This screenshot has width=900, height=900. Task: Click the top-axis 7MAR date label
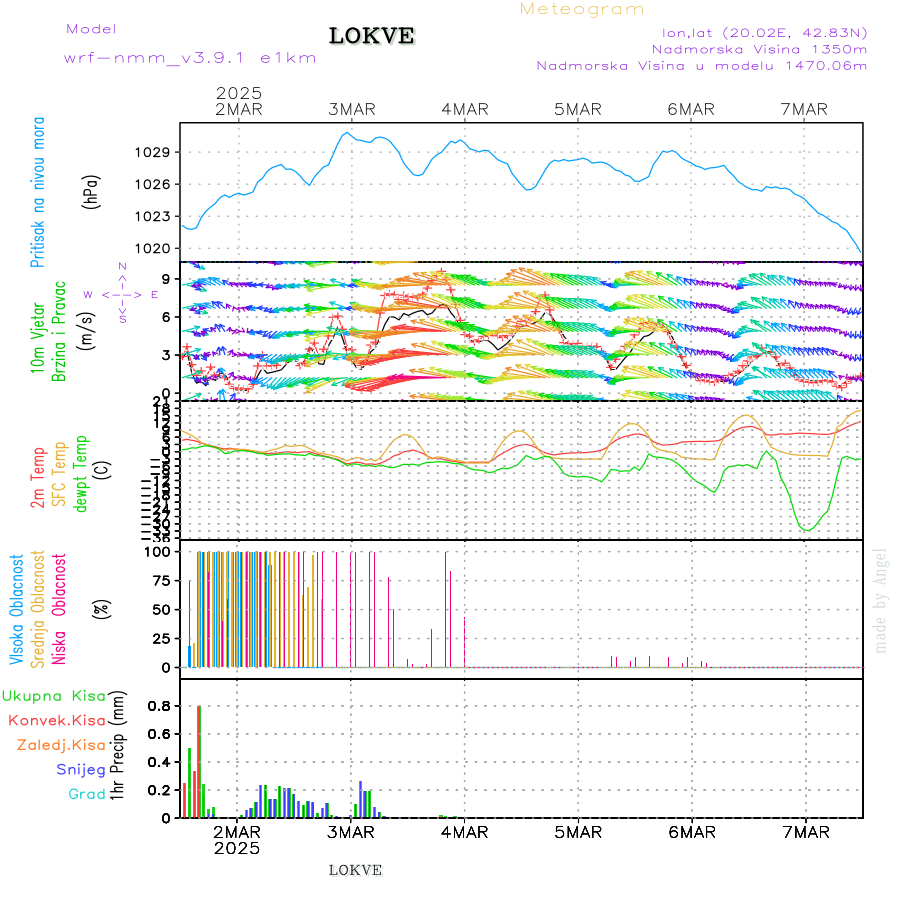[x=804, y=109]
